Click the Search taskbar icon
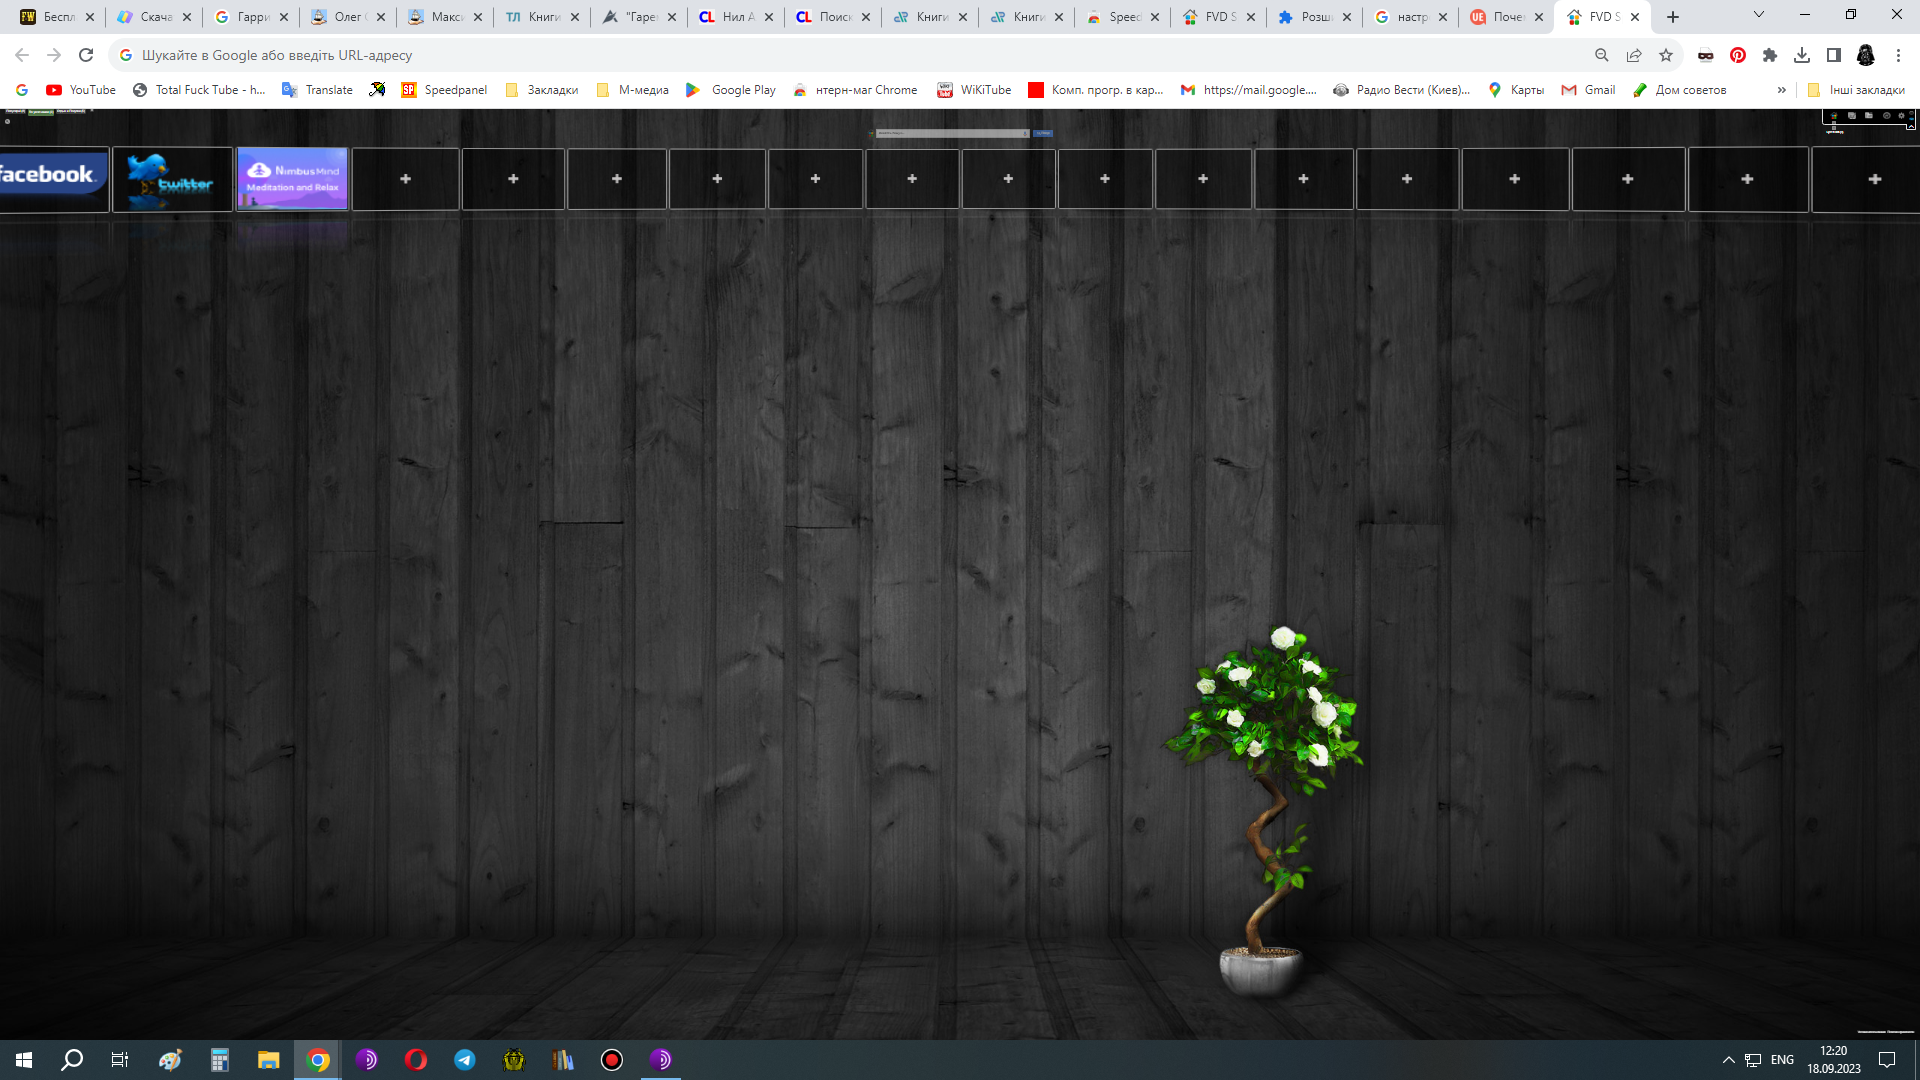The width and height of the screenshot is (1920, 1080). pos(74,1059)
